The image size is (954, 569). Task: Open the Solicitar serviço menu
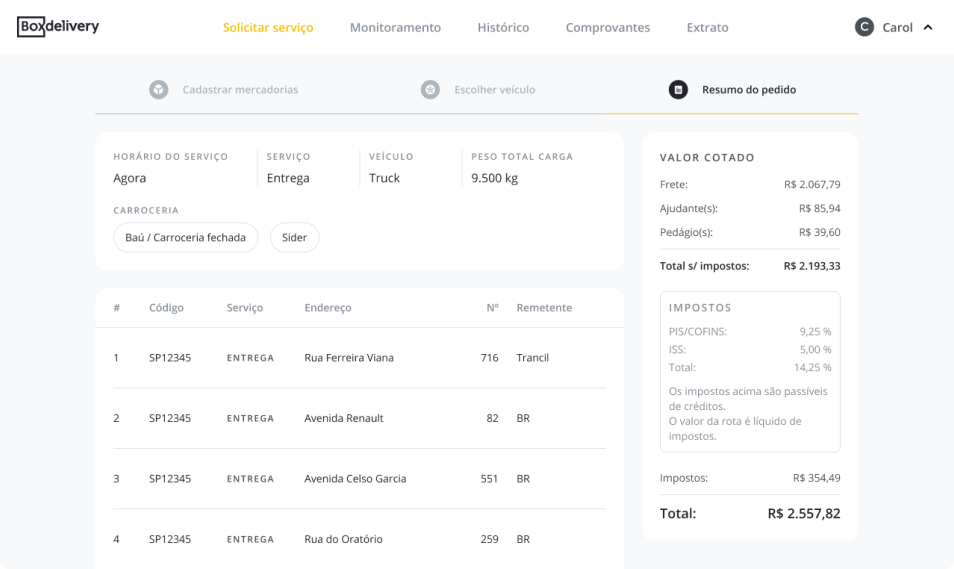268,28
